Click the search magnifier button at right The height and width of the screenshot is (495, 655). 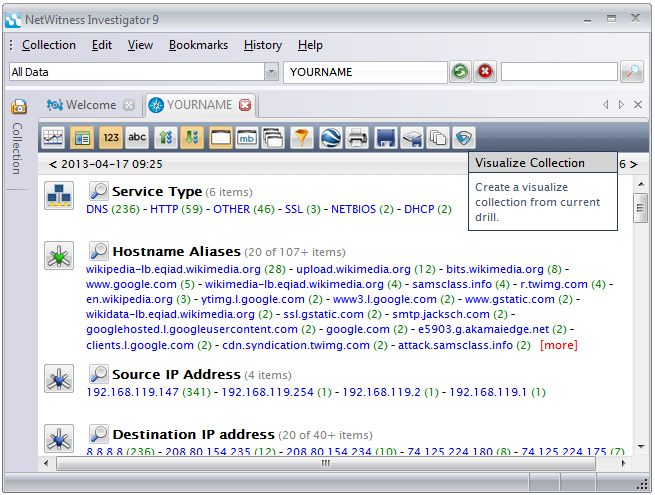632,72
